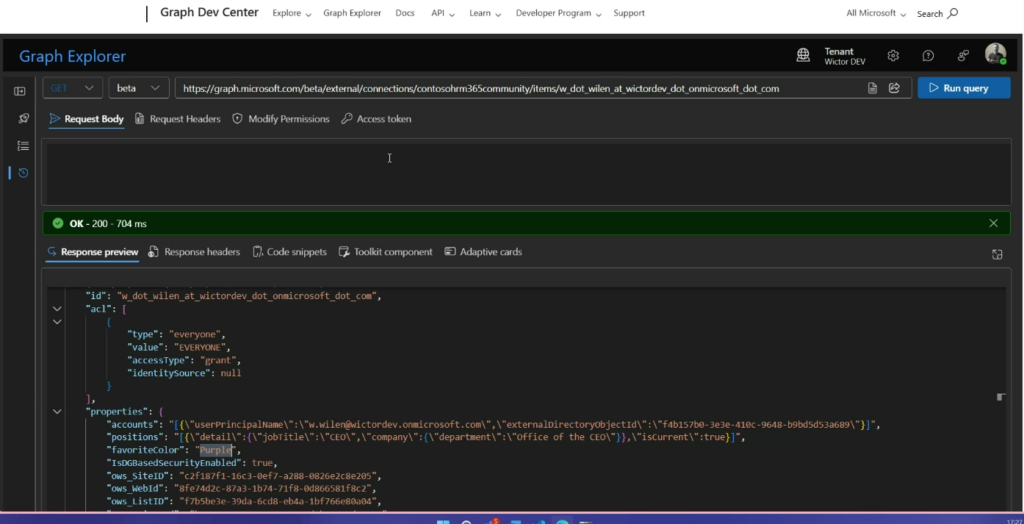Click the Run query button

click(964, 88)
